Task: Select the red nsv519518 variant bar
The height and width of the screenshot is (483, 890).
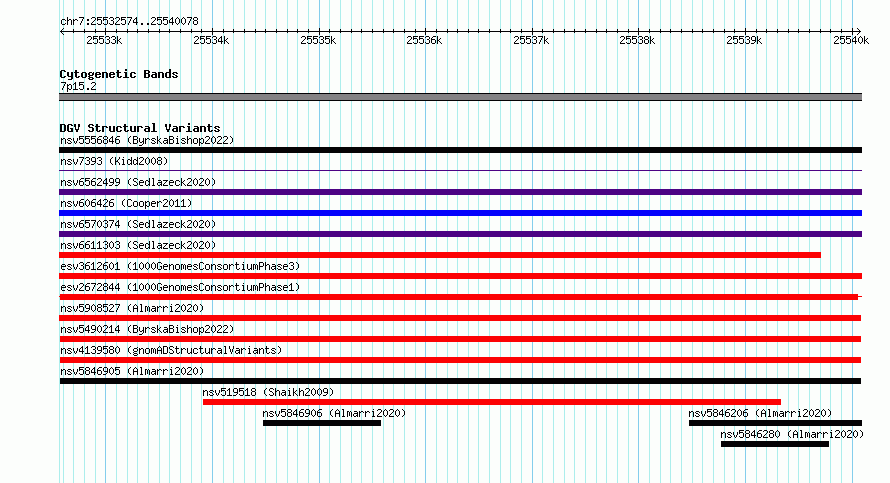Action: 492,402
